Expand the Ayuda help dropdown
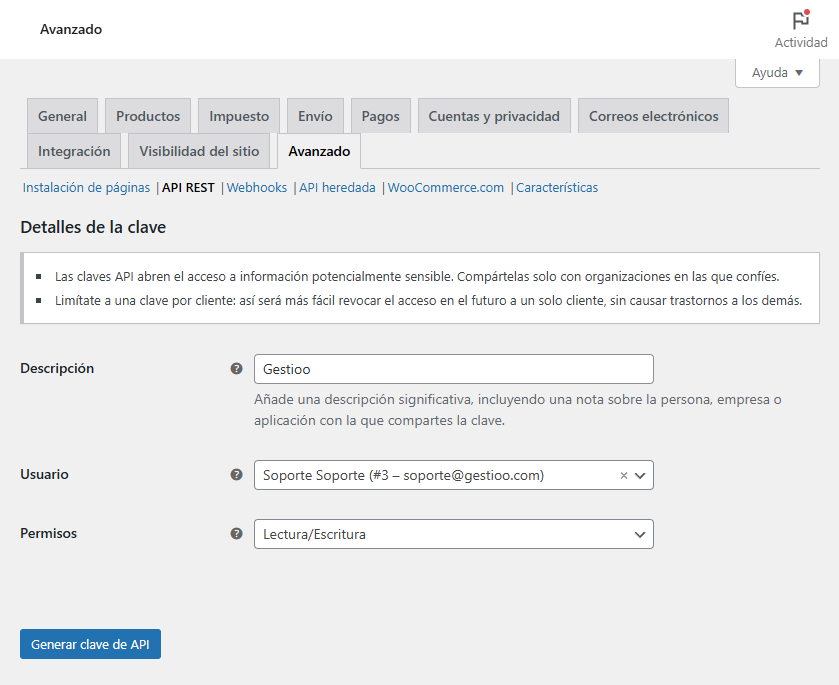This screenshot has width=839, height=685. (x=777, y=73)
